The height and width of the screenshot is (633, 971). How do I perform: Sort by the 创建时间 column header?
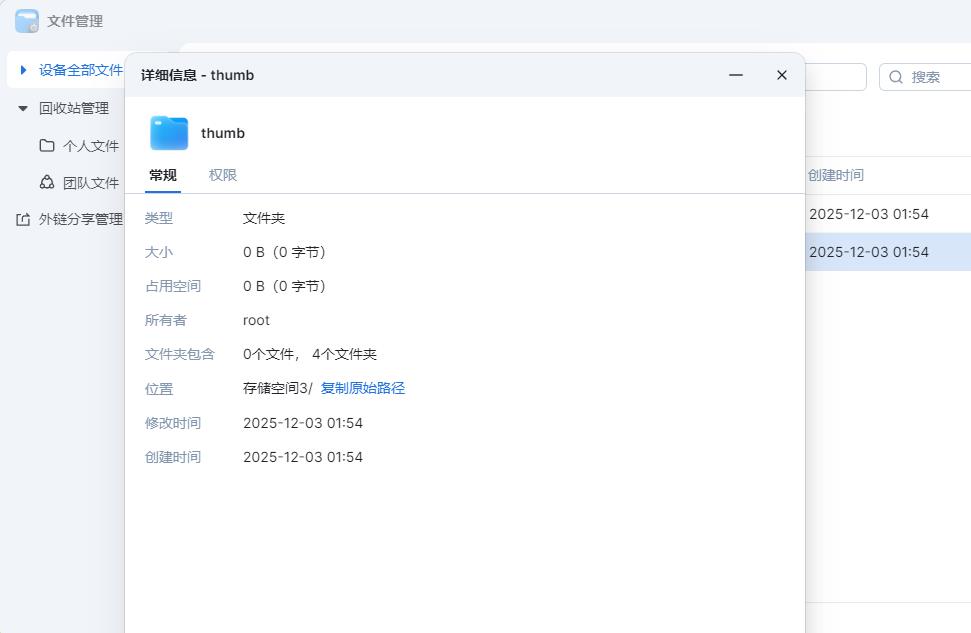836,175
